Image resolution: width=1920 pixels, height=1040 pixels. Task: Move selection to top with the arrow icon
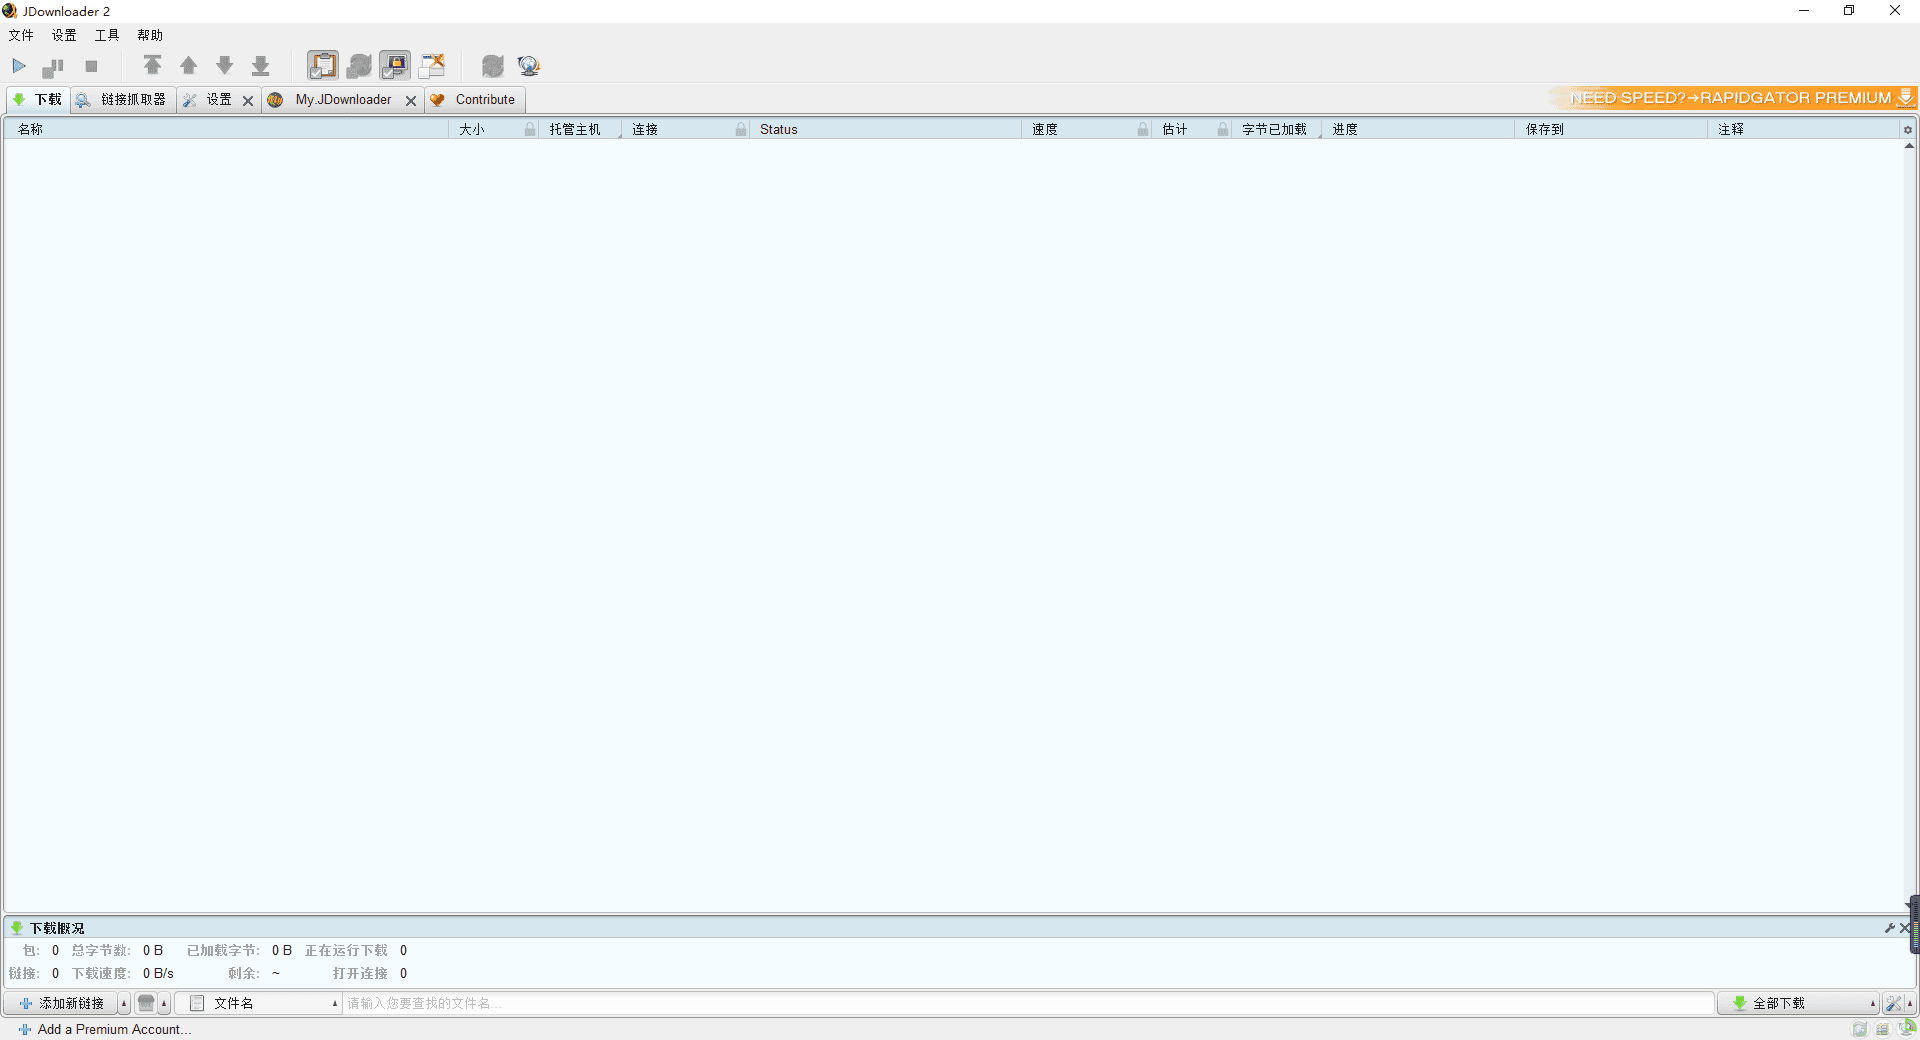pyautogui.click(x=152, y=66)
